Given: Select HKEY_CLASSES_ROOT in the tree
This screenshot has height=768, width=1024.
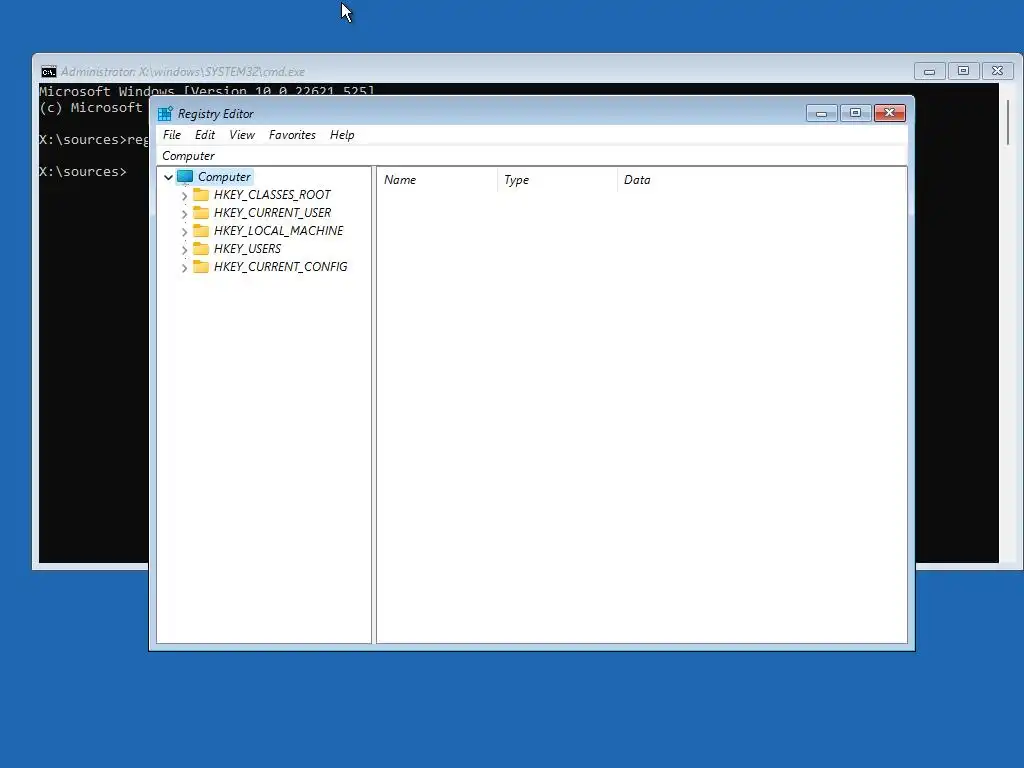Looking at the screenshot, I should tap(272, 195).
